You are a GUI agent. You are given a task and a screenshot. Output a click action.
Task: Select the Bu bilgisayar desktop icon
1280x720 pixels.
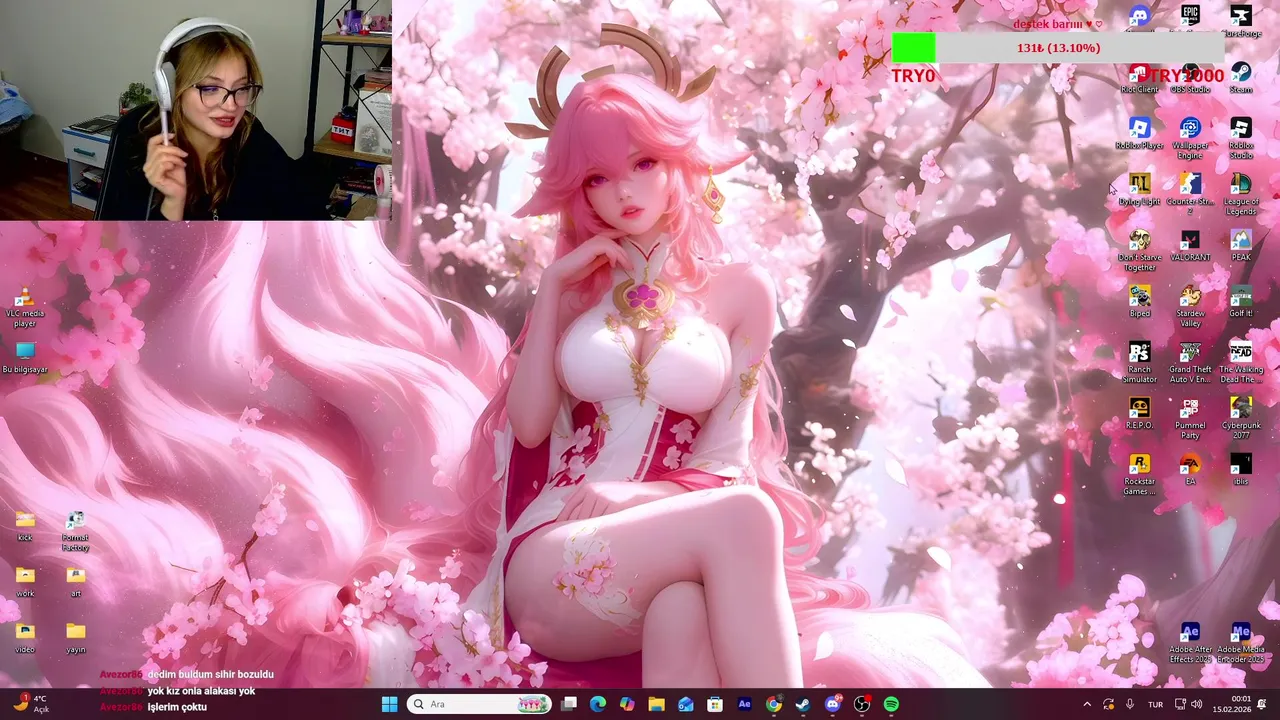coord(25,356)
